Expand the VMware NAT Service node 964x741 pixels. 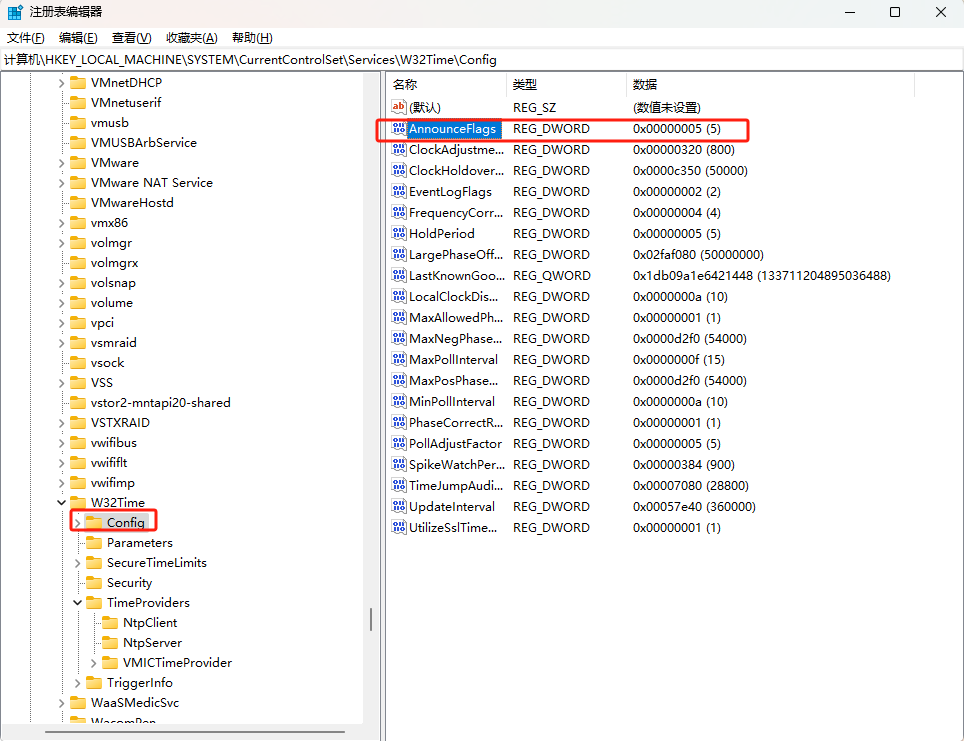tap(61, 183)
